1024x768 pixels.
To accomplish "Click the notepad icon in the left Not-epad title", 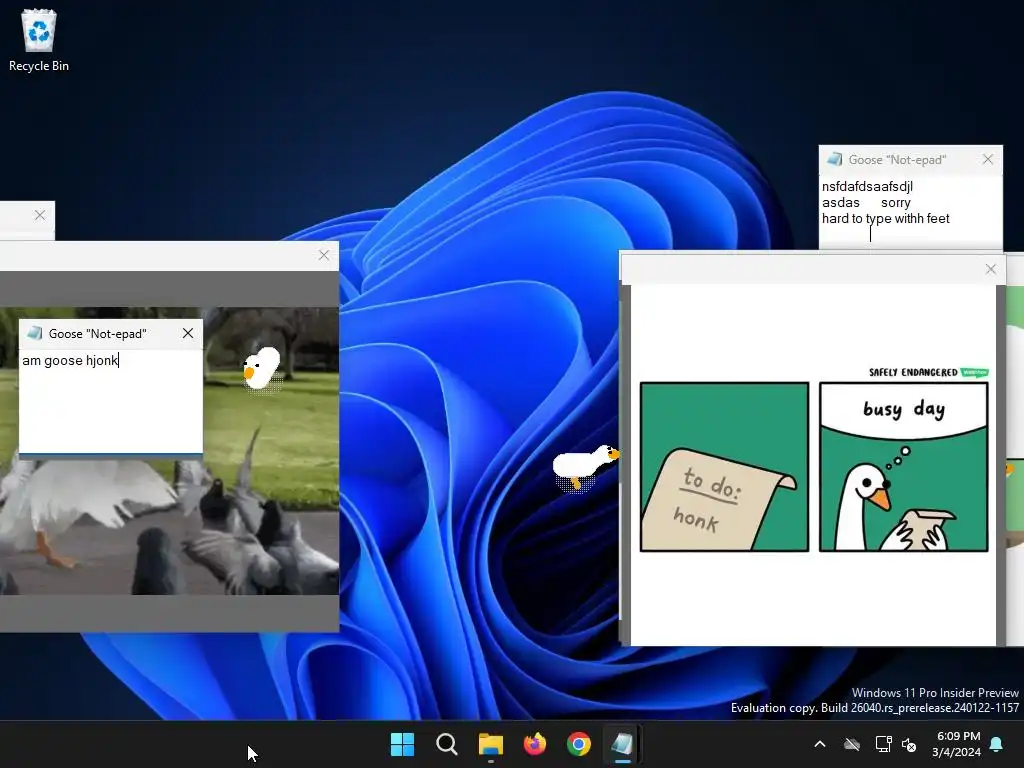I will [x=35, y=333].
